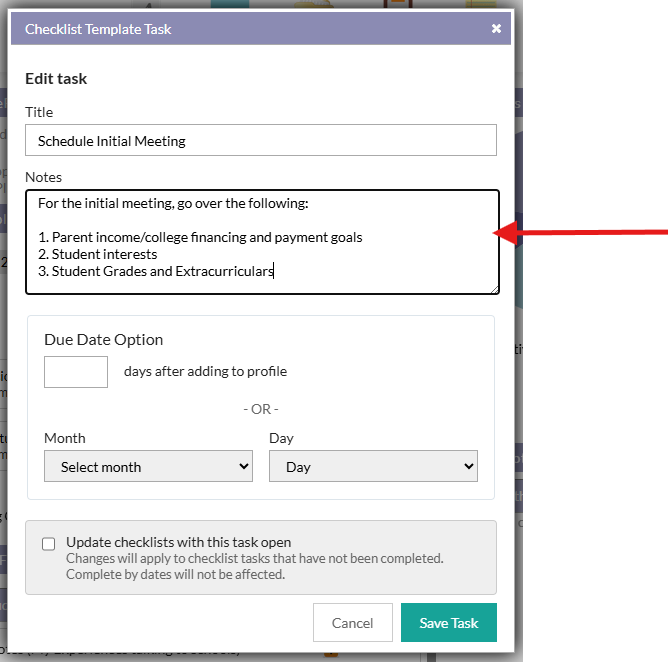
Task: Click the Checklist Template Task header title
Action: [x=98, y=29]
